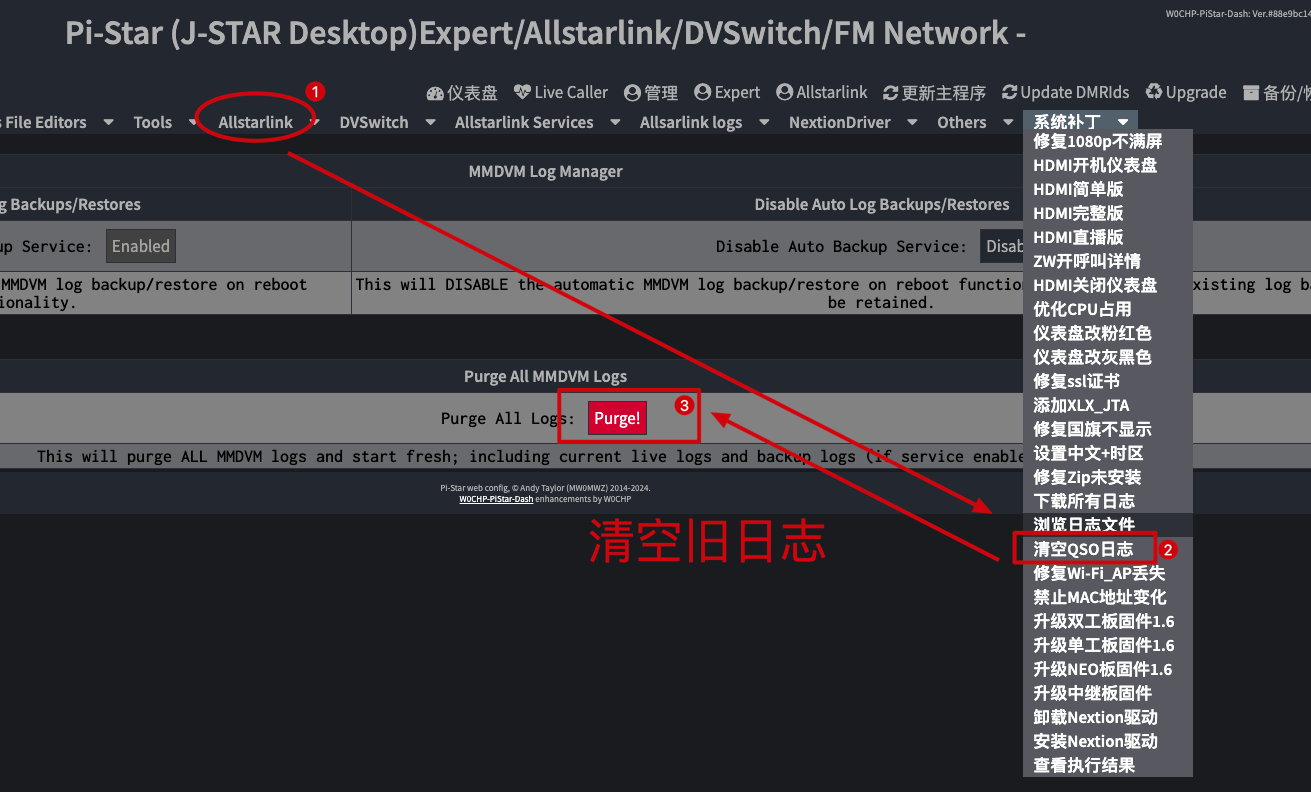The width and height of the screenshot is (1311, 792).
Task: Choose 优化CPU占用 in 系统补丁 menu
Action: point(1082,309)
